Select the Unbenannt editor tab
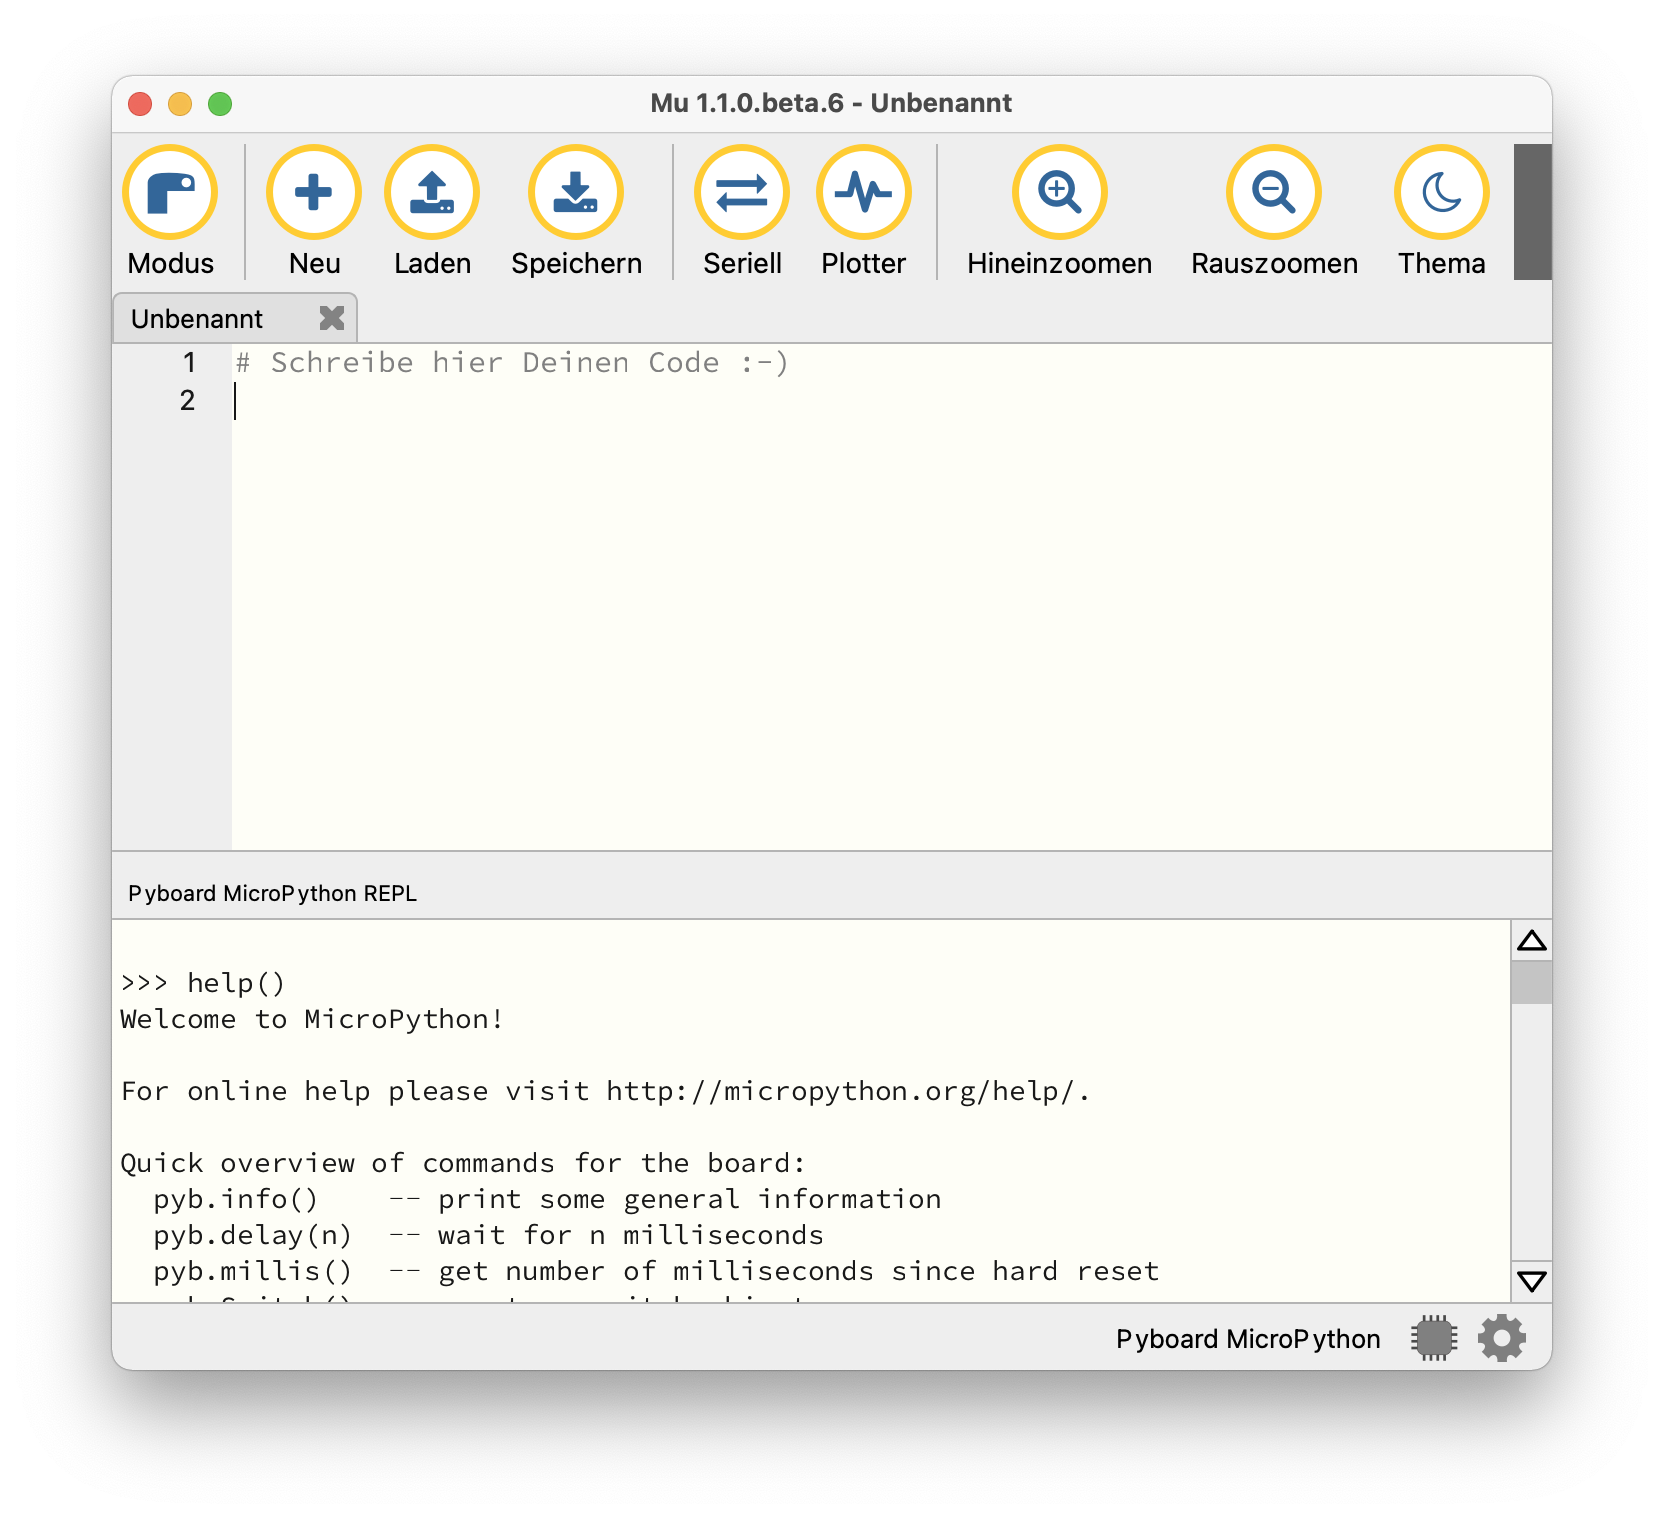This screenshot has height=1518, width=1664. coord(197,319)
